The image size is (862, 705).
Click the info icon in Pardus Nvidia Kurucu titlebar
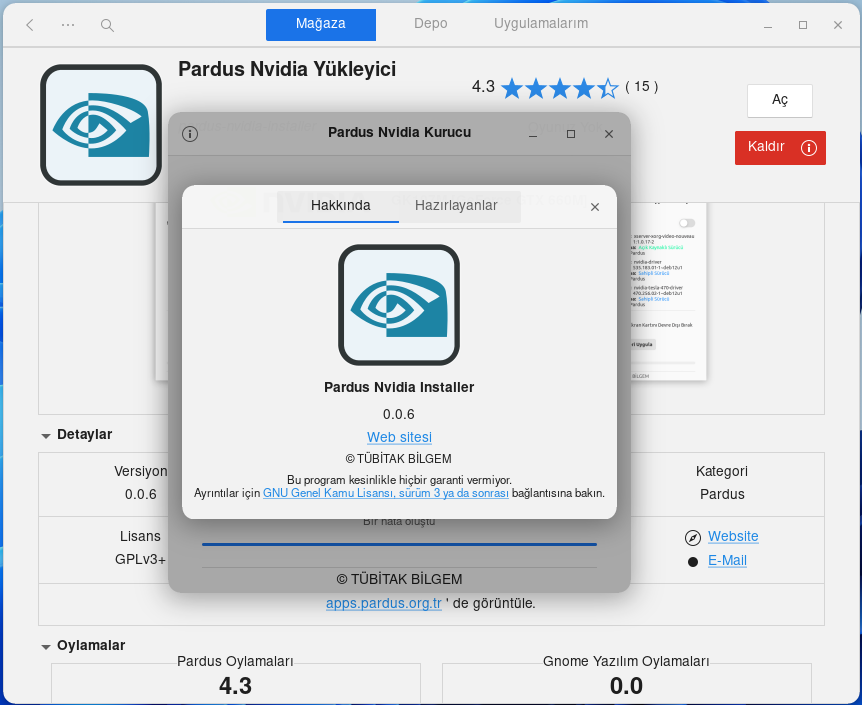pyautogui.click(x=190, y=134)
